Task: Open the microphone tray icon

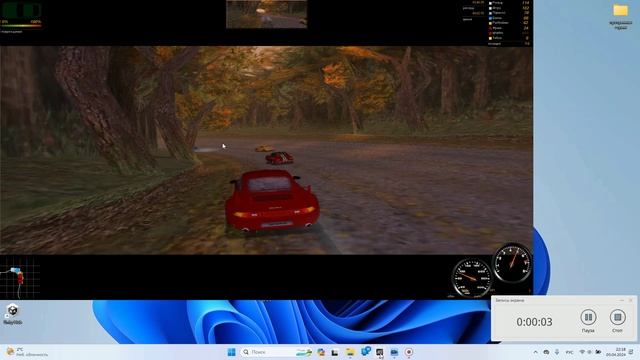Action: (x=557, y=352)
